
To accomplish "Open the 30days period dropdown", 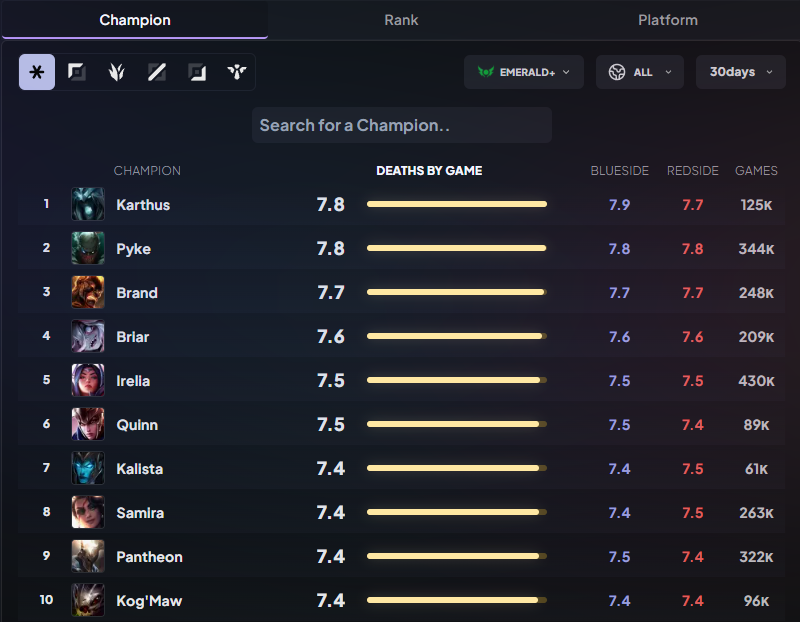I will [740, 72].
